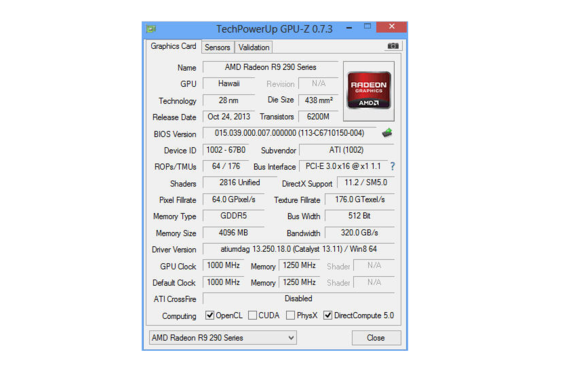Viewport: 579px width, 382px height.
Task: Select the Subvendor value ATI (1002)
Action: [x=346, y=150]
